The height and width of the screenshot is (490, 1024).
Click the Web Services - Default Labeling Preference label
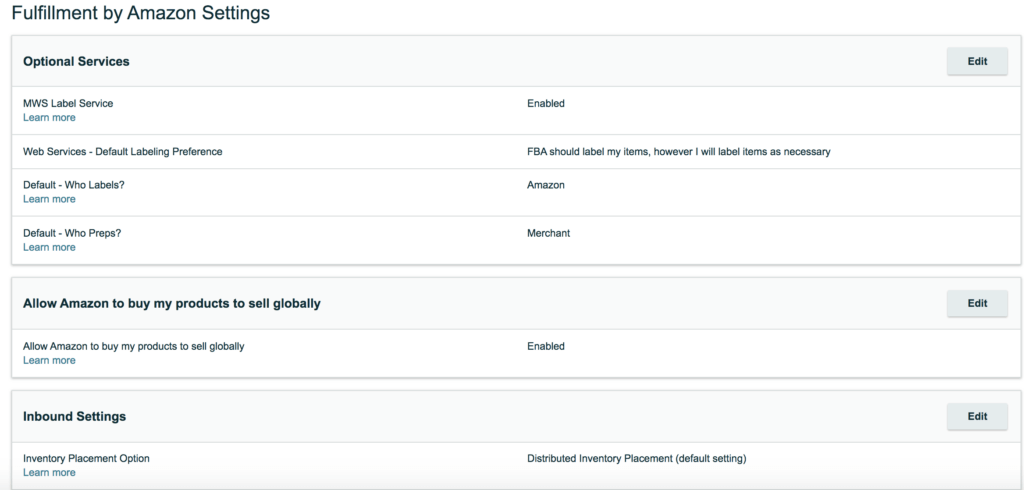[123, 152]
